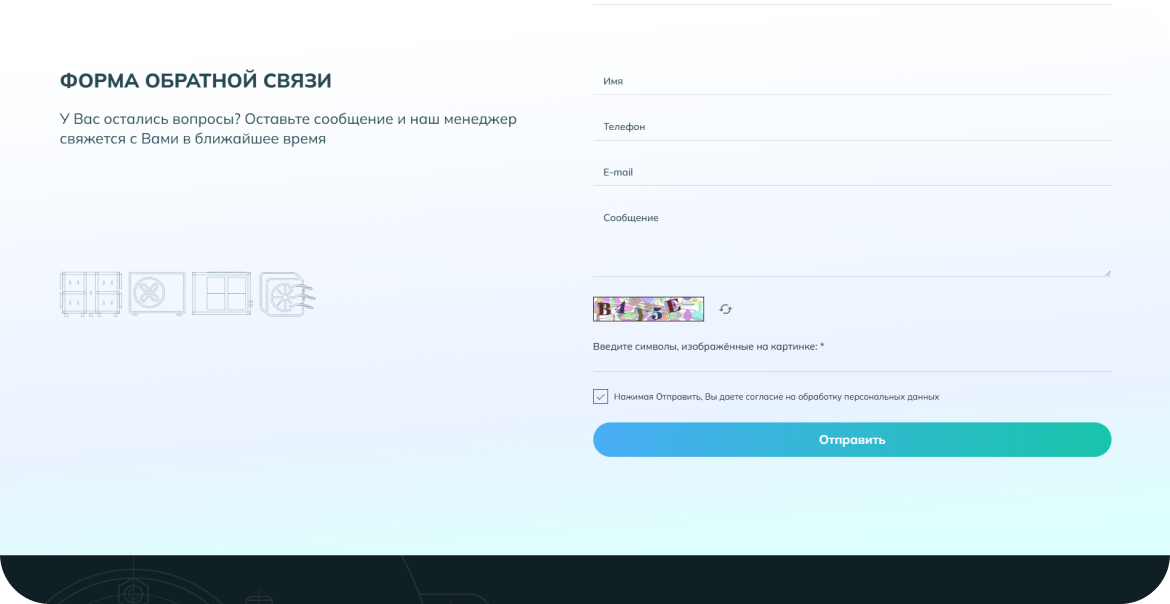Click the captcha picture B4y5E

click(x=648, y=309)
